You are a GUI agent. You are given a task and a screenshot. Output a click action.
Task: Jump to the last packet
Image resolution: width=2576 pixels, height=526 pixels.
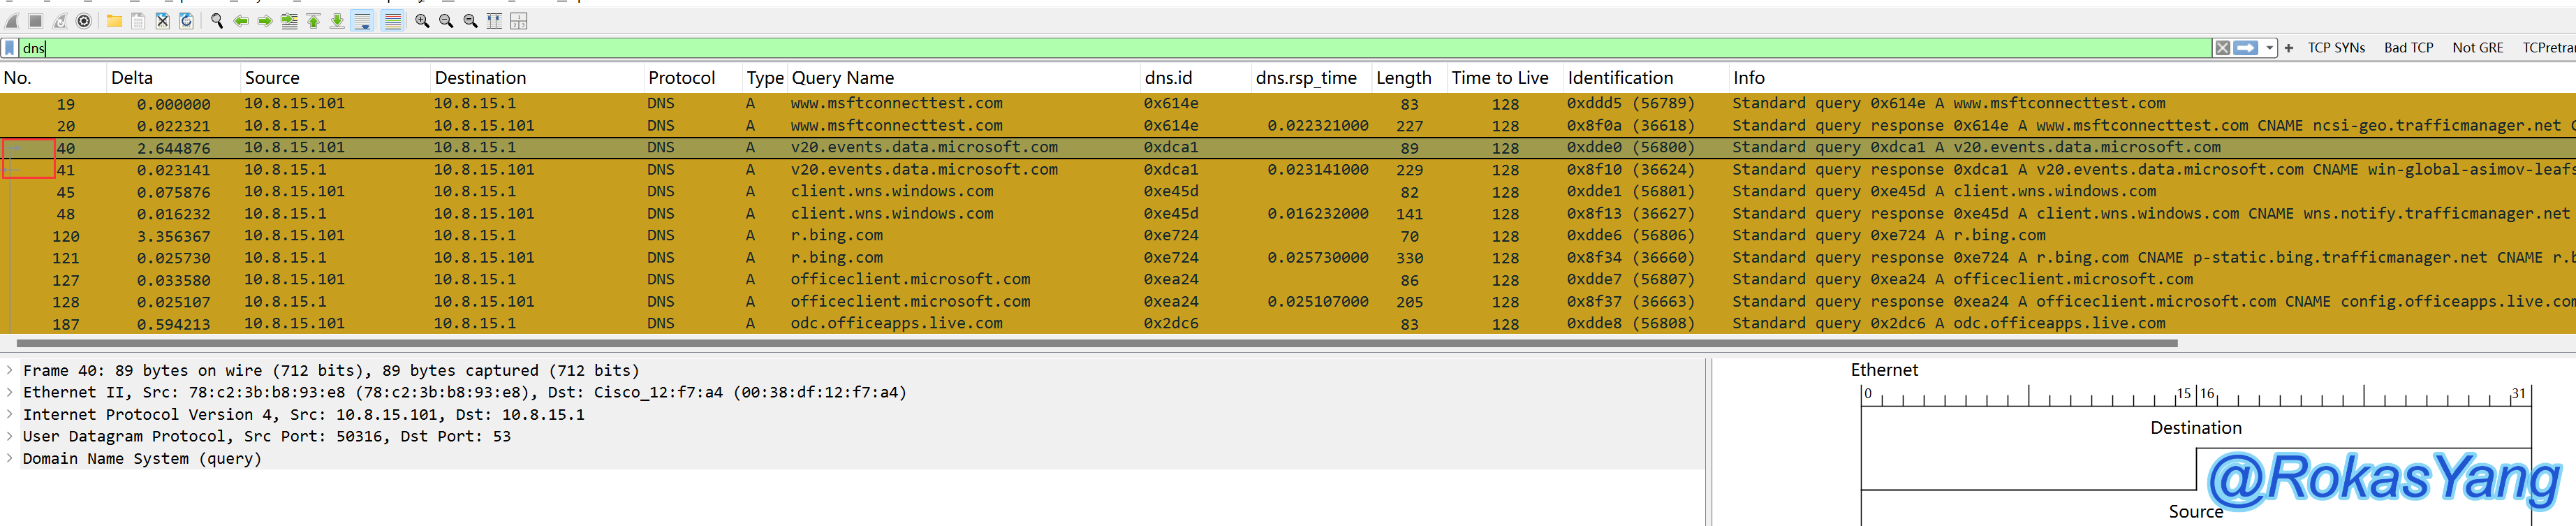pos(337,21)
